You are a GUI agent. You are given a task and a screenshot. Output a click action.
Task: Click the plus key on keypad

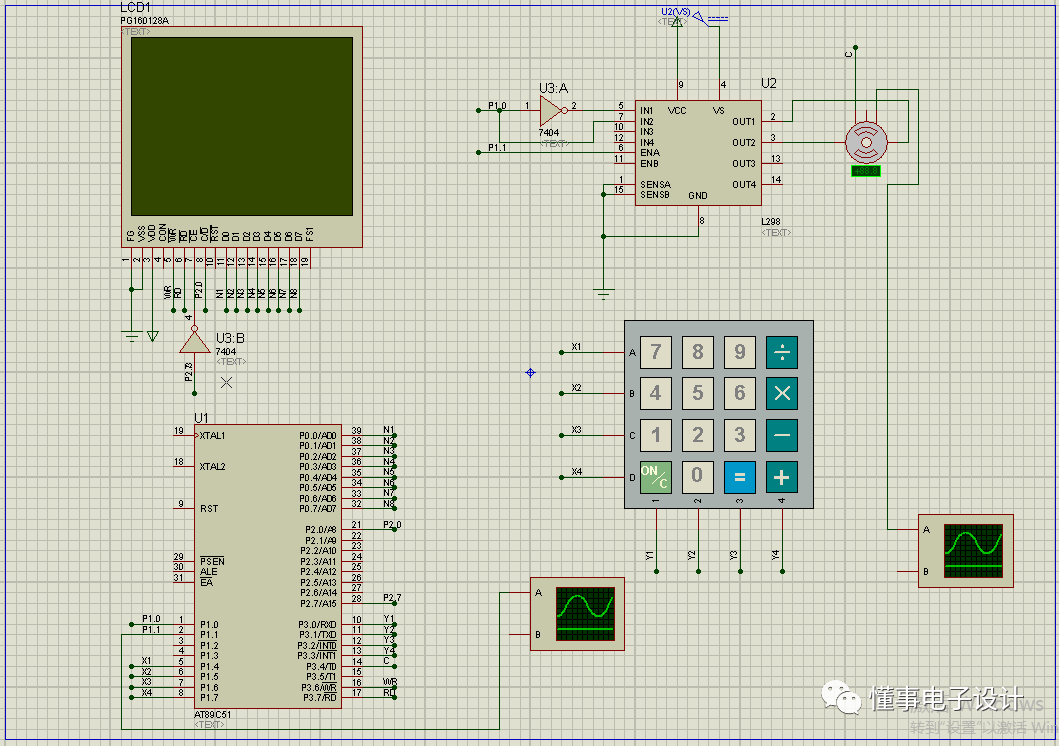click(782, 477)
